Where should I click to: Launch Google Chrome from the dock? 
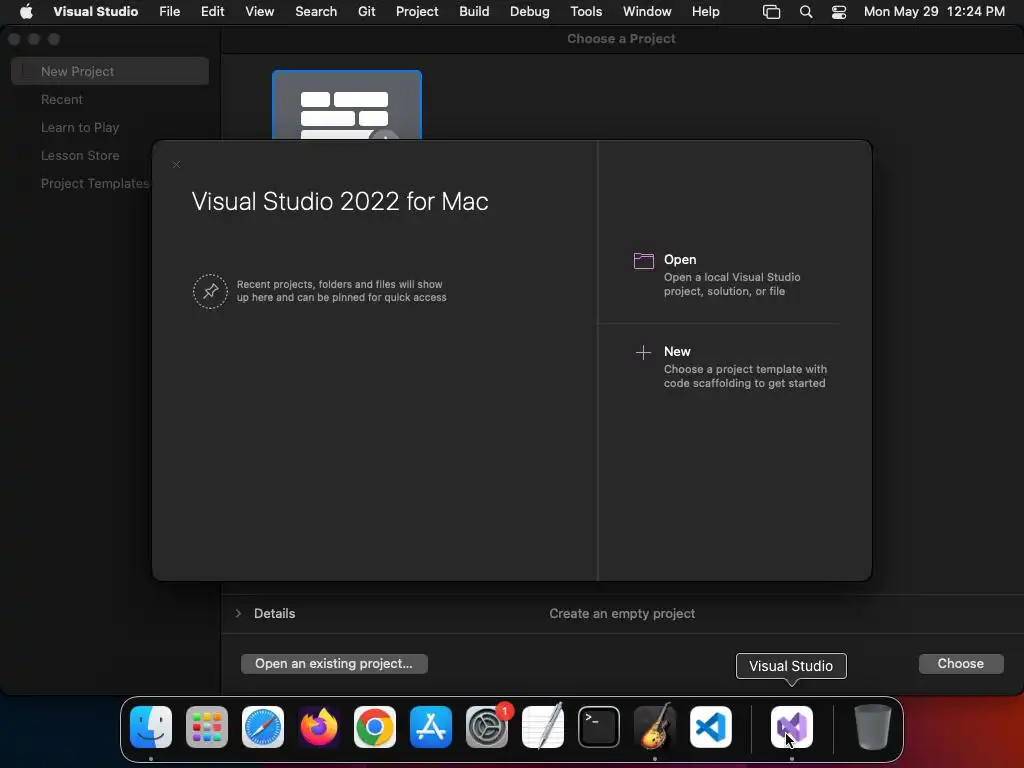point(375,727)
